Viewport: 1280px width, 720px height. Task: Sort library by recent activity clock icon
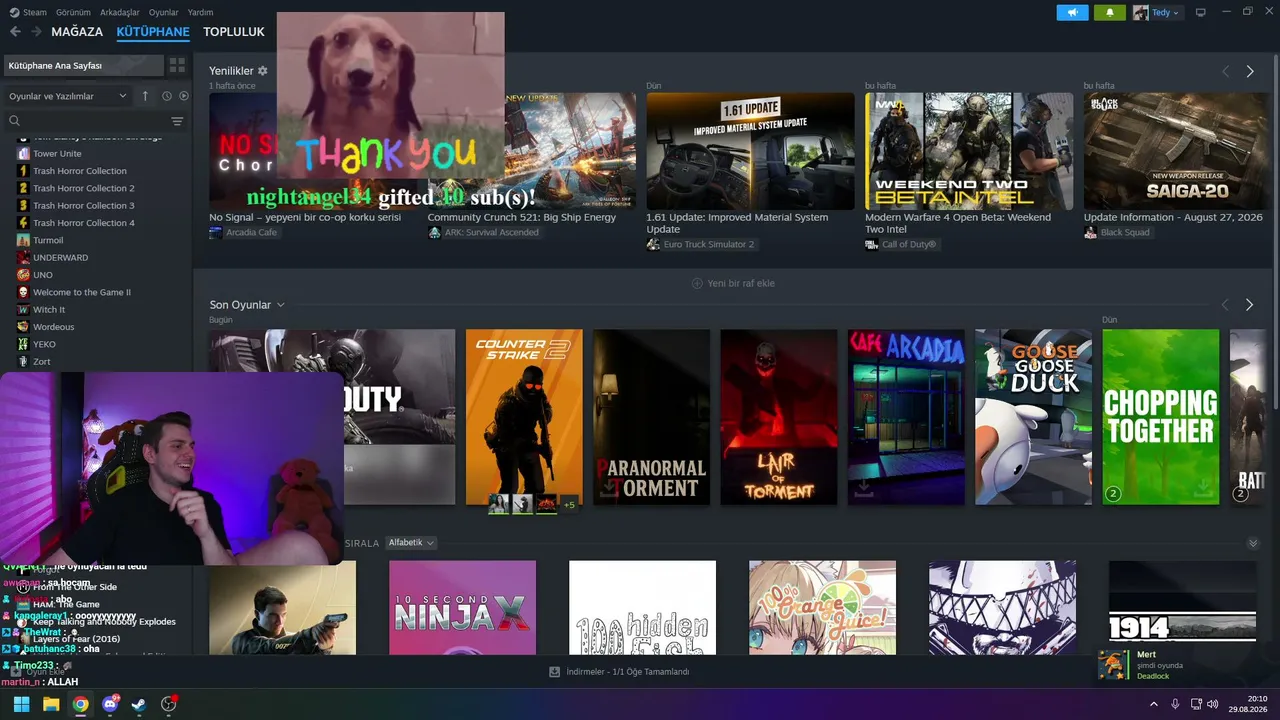point(166,96)
